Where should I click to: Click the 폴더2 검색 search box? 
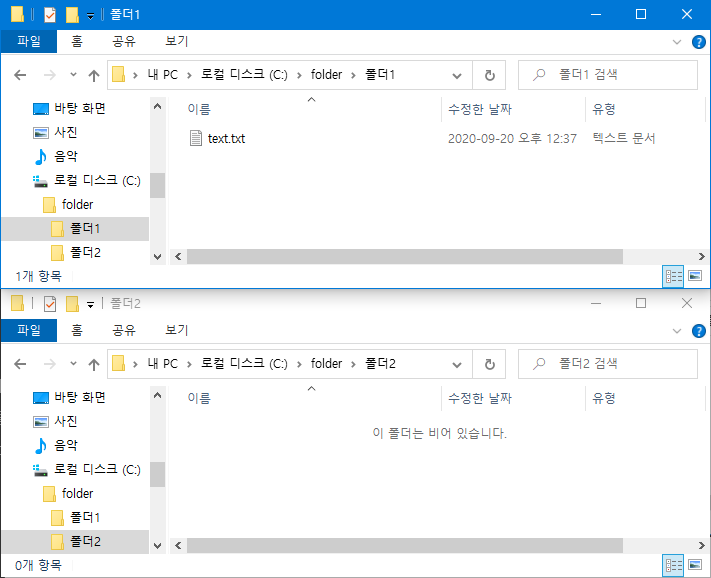coord(608,364)
